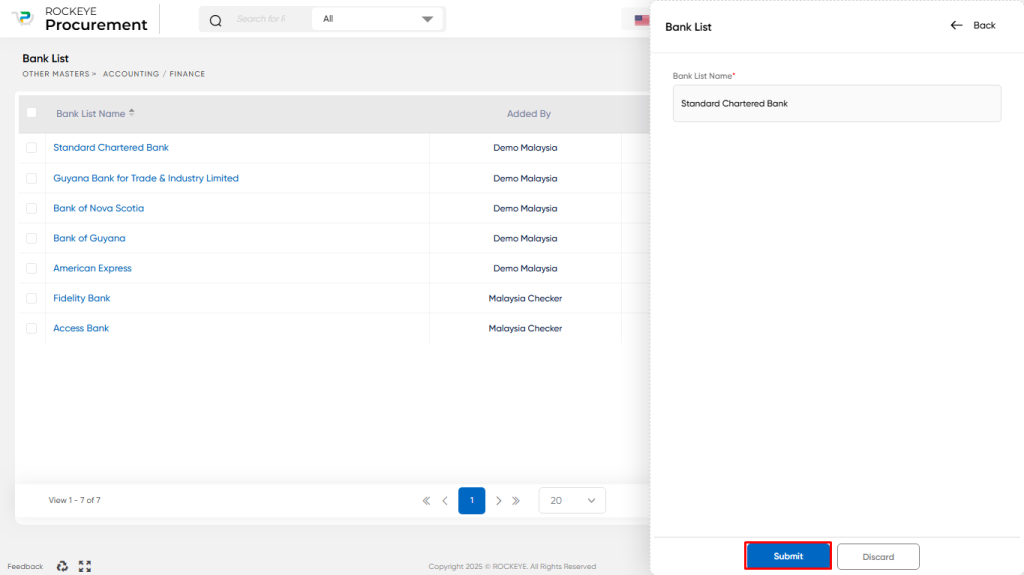Click Malaysia Checker in Access Bank row

pos(525,329)
